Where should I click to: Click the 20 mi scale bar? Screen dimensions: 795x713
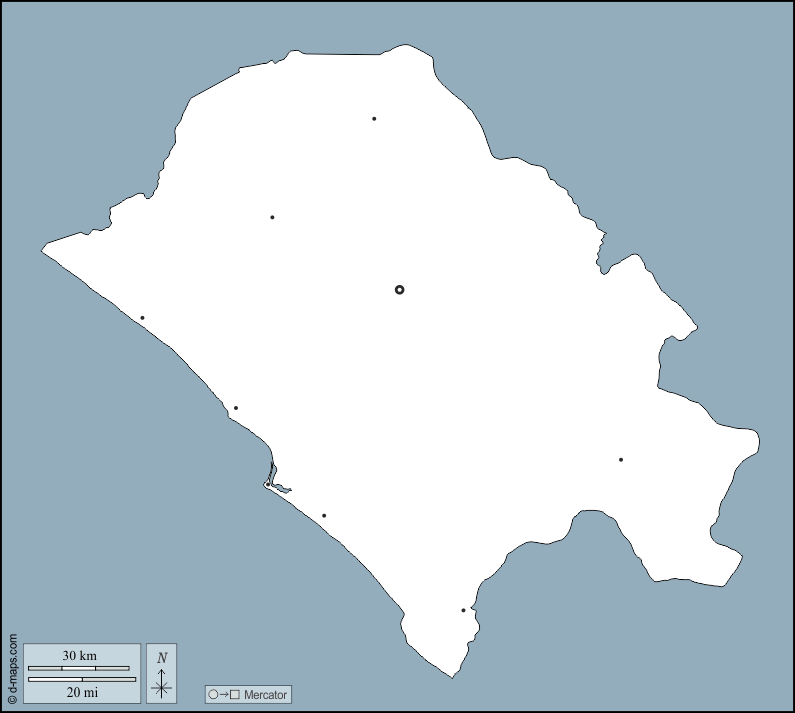coord(82,680)
